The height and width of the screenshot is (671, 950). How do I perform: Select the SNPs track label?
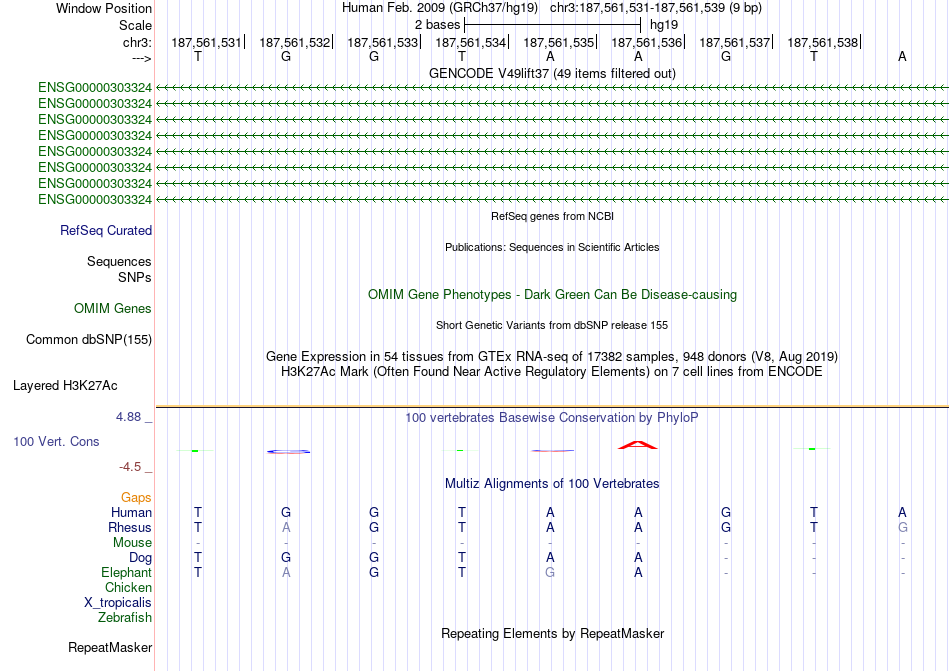point(135,277)
